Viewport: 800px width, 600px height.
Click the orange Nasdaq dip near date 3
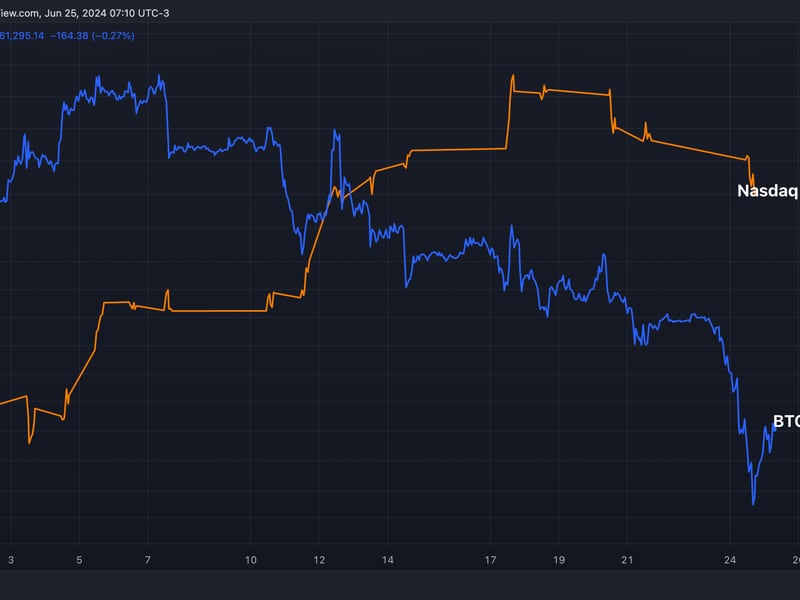pos(29,441)
